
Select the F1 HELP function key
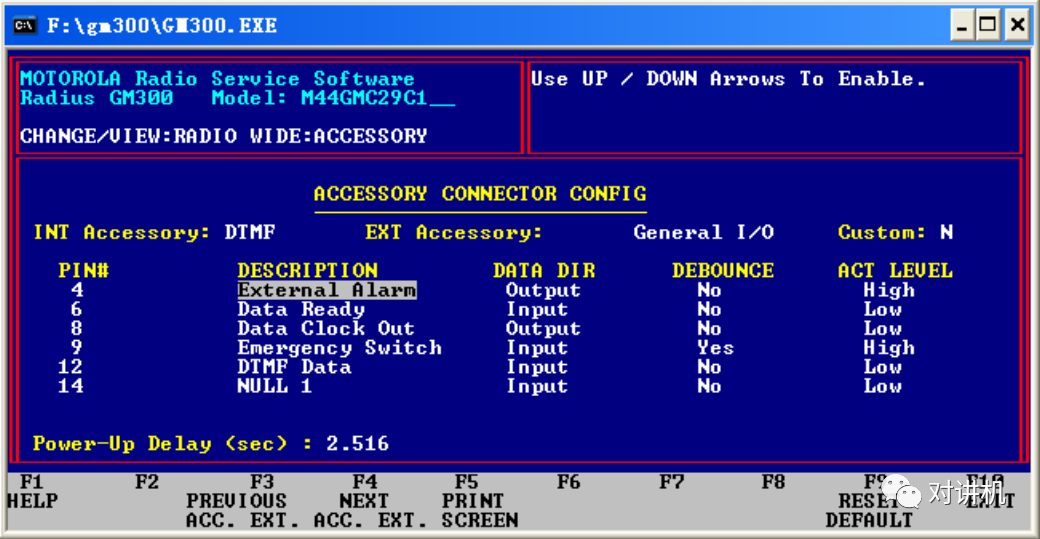pyautogui.click(x=32, y=491)
